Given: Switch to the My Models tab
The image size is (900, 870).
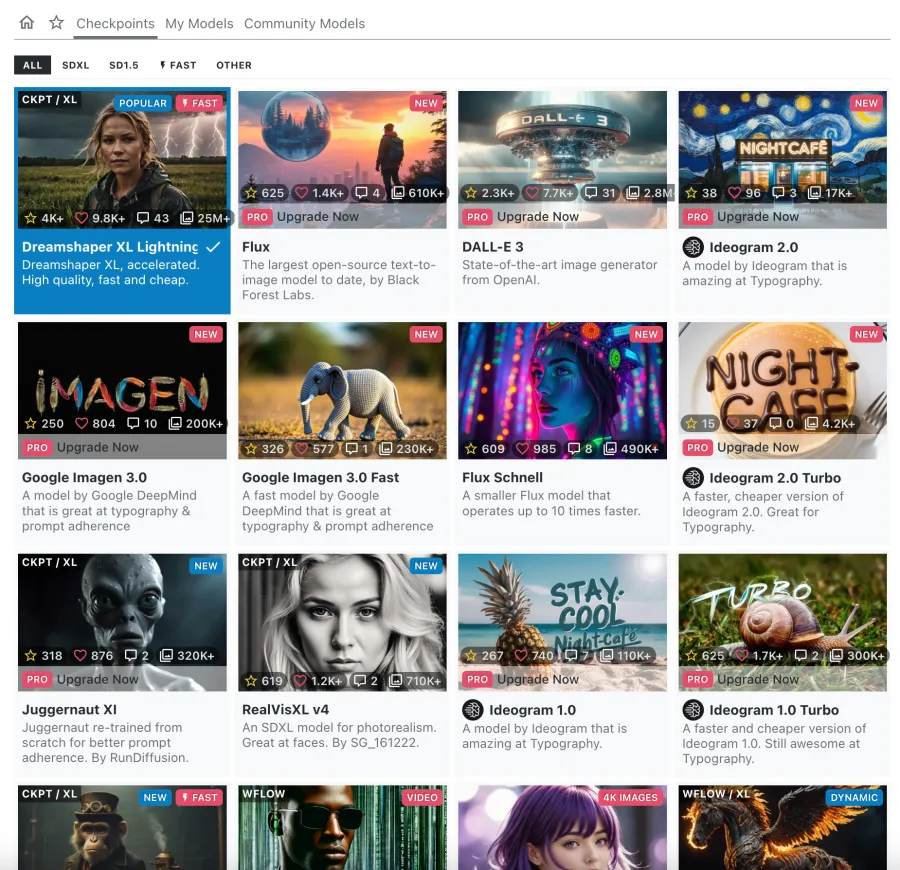Looking at the screenshot, I should (199, 23).
